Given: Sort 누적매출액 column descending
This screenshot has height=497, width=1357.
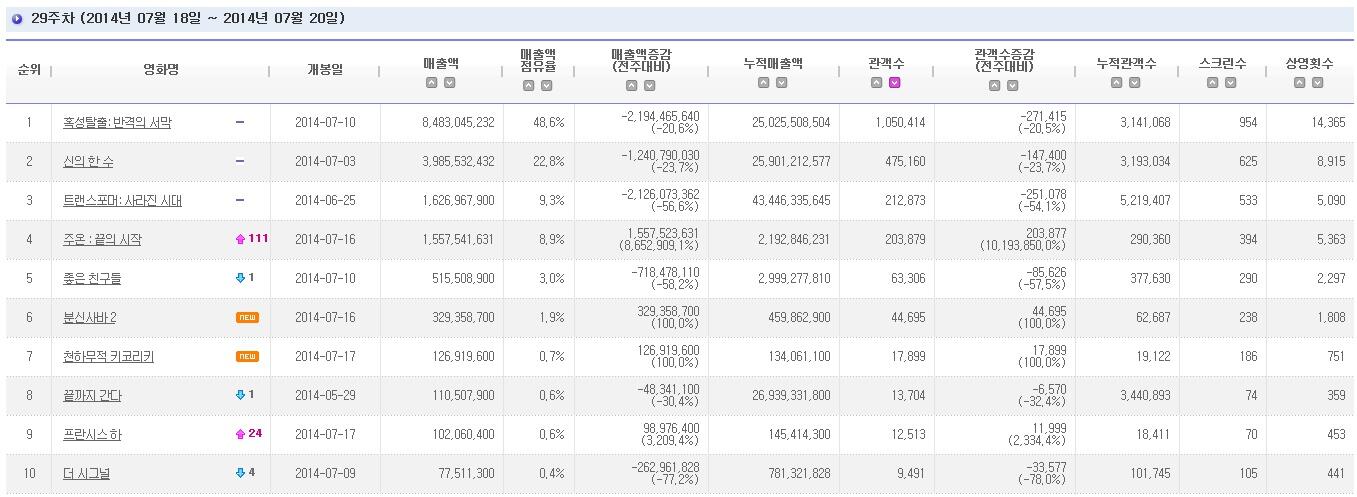Looking at the screenshot, I should pyautogui.click(x=783, y=83).
